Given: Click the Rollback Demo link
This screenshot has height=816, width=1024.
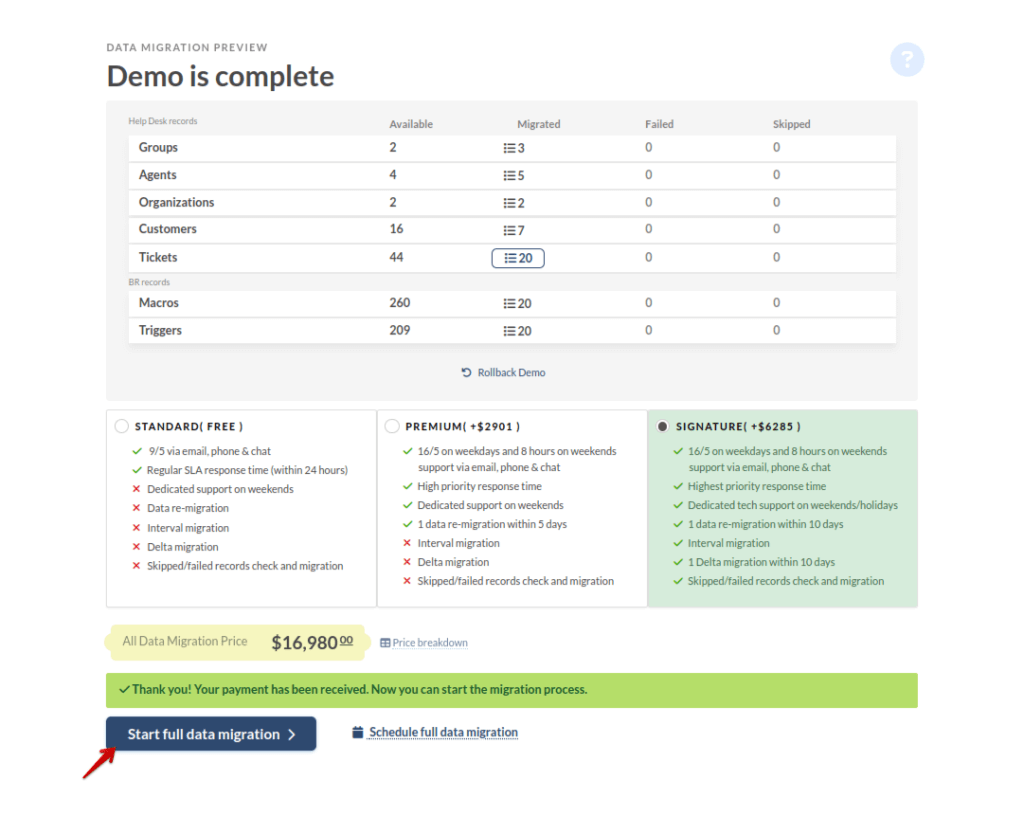Looking at the screenshot, I should (510, 371).
